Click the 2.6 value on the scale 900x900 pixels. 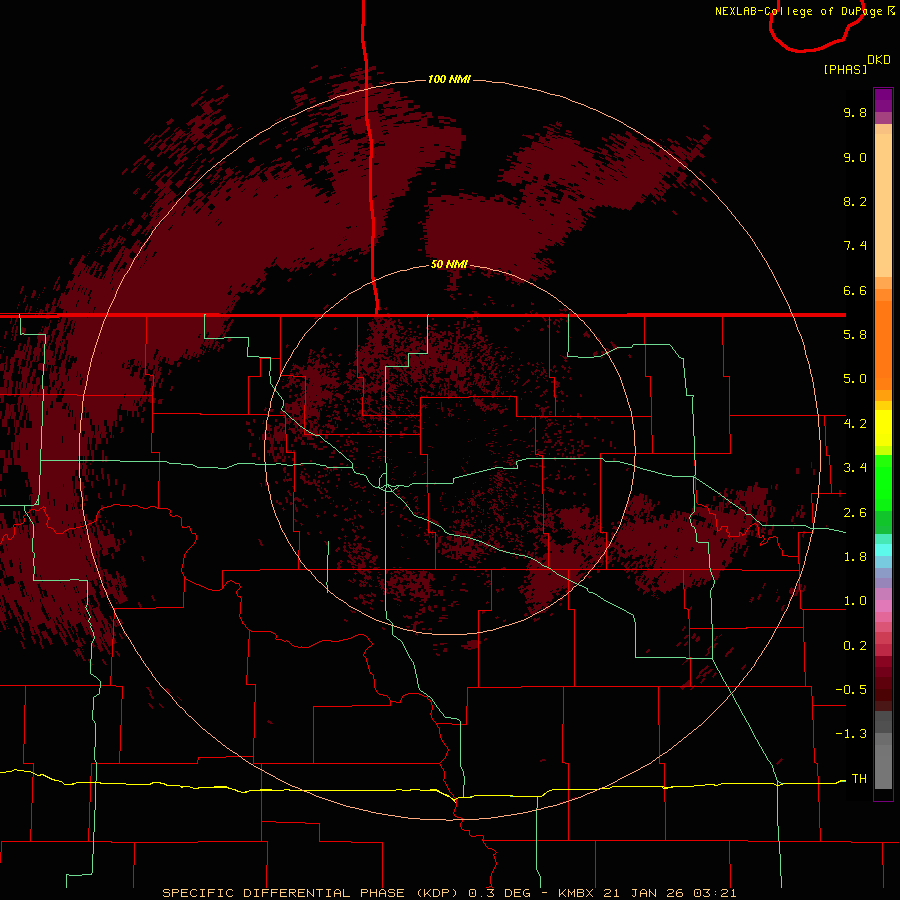click(x=855, y=513)
